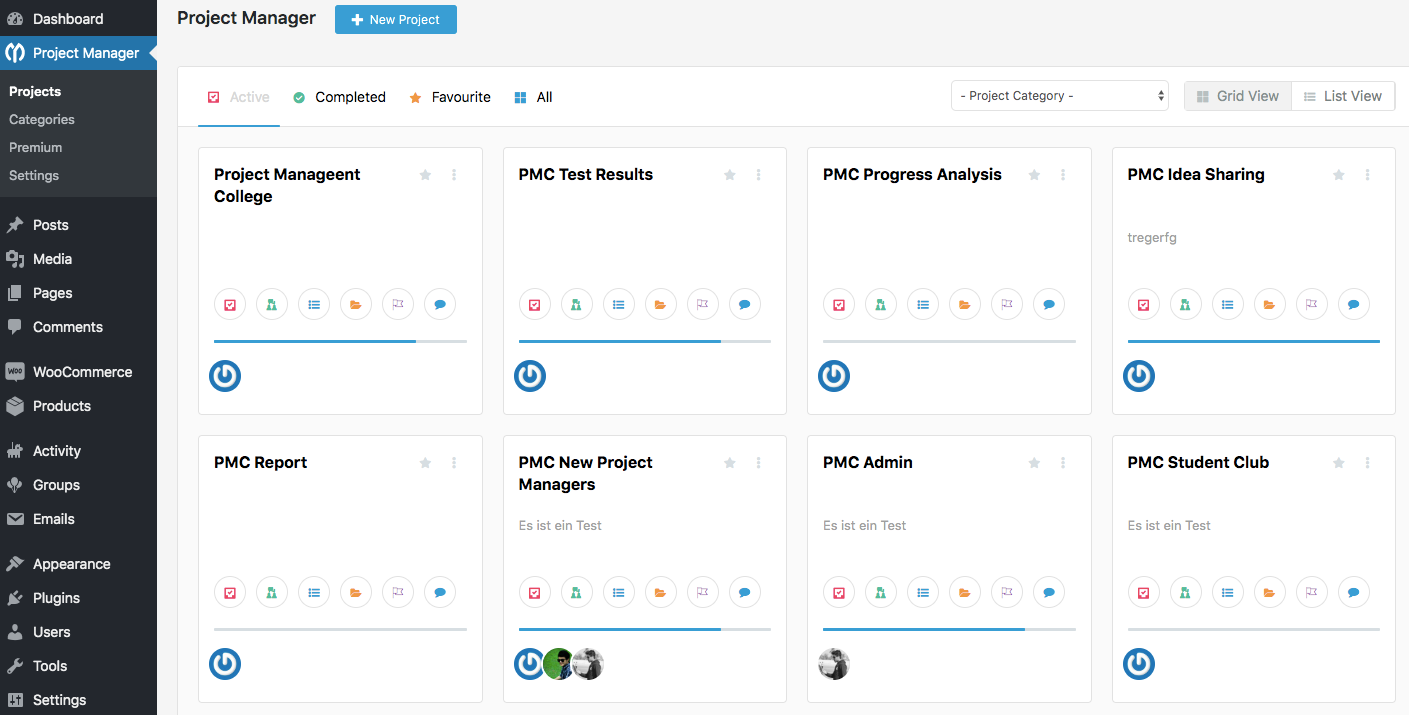The width and height of the screenshot is (1409, 715).
Task: Open the PMC Student Club project title
Action: pos(1198,462)
